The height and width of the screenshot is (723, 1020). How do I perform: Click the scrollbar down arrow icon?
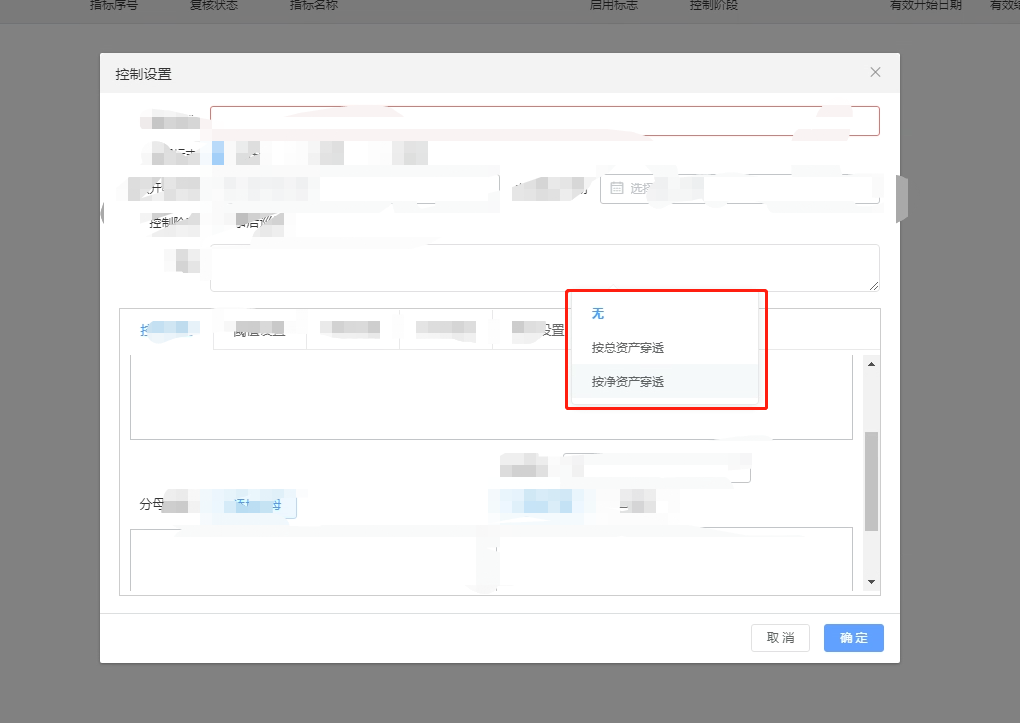(870, 580)
